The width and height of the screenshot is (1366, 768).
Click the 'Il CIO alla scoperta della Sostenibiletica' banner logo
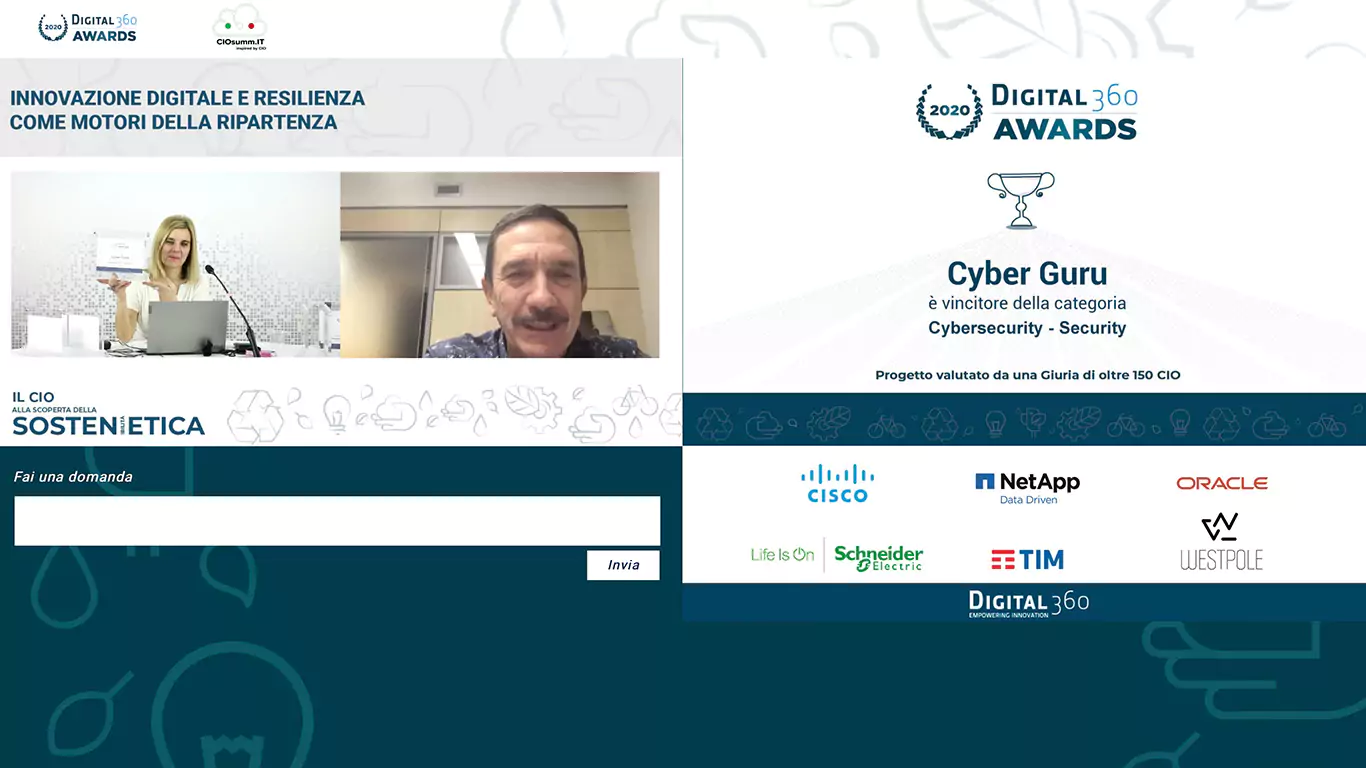click(x=108, y=414)
